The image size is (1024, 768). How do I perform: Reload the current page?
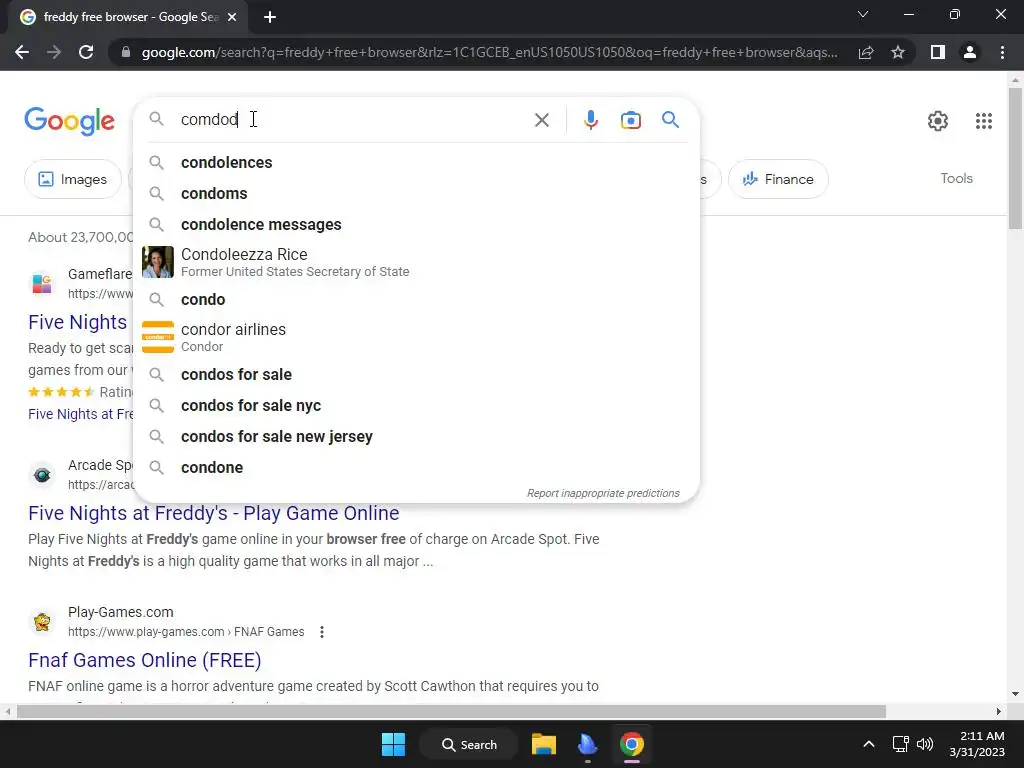pos(86,52)
